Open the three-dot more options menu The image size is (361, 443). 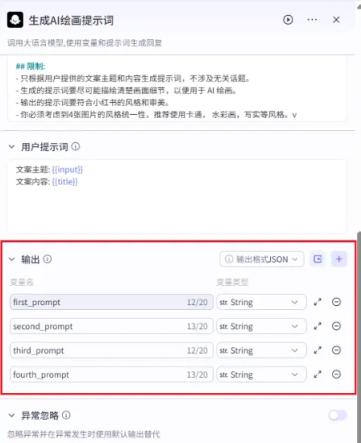312,20
